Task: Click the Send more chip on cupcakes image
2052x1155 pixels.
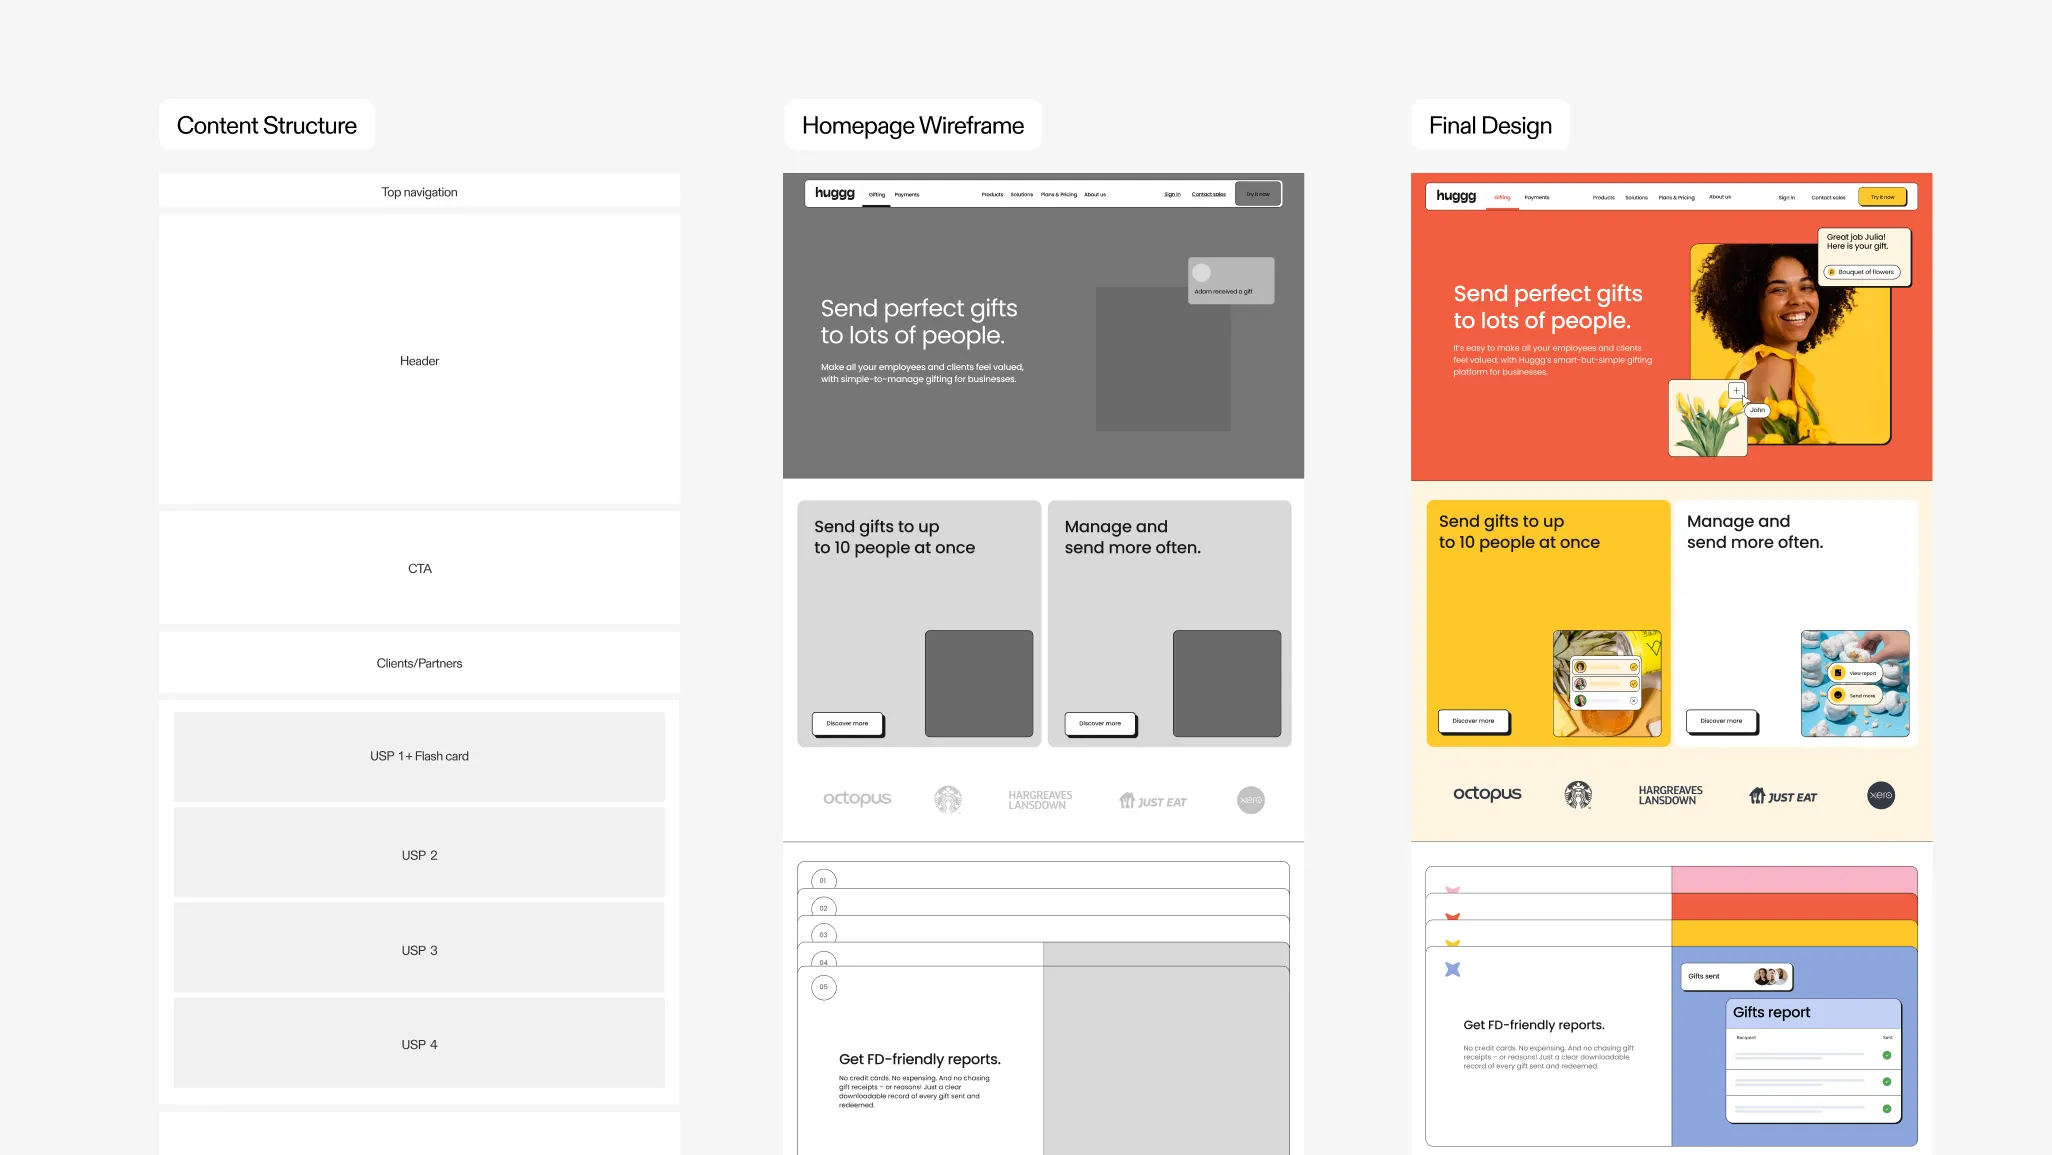Action: click(x=1855, y=695)
